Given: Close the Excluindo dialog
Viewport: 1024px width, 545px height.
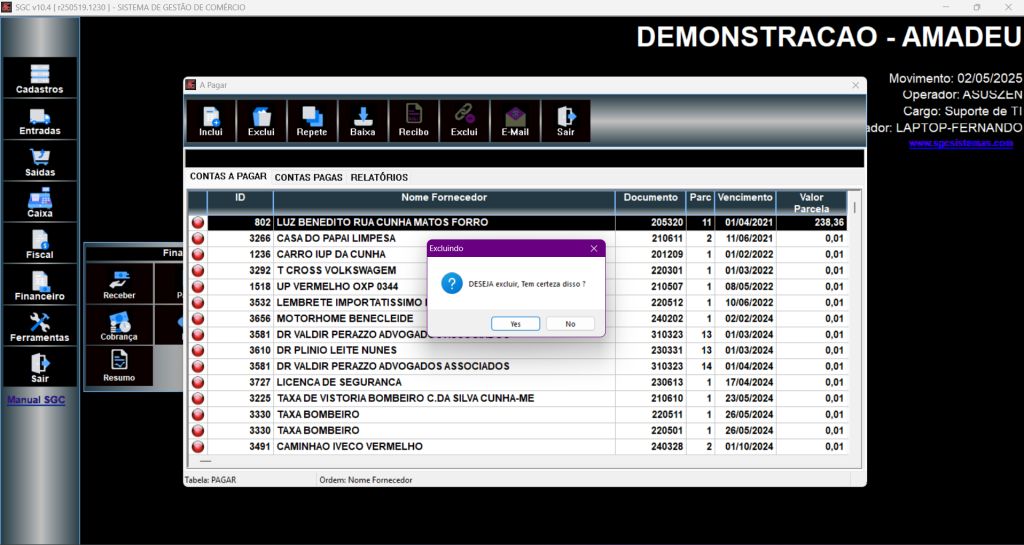Looking at the screenshot, I should tap(594, 249).
